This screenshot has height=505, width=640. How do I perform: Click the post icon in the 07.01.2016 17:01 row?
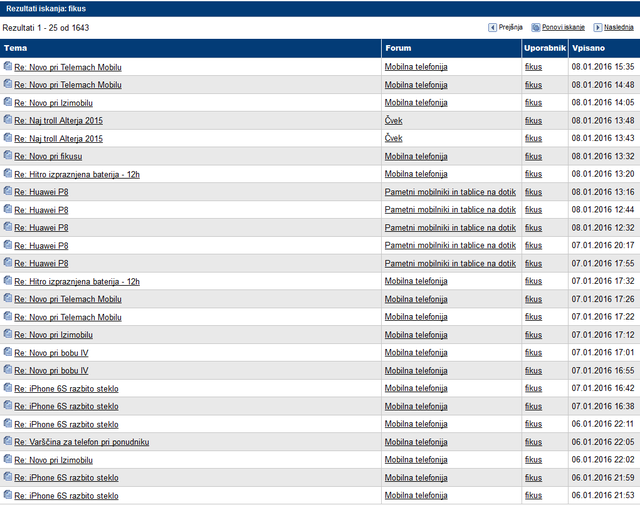pos(8,351)
